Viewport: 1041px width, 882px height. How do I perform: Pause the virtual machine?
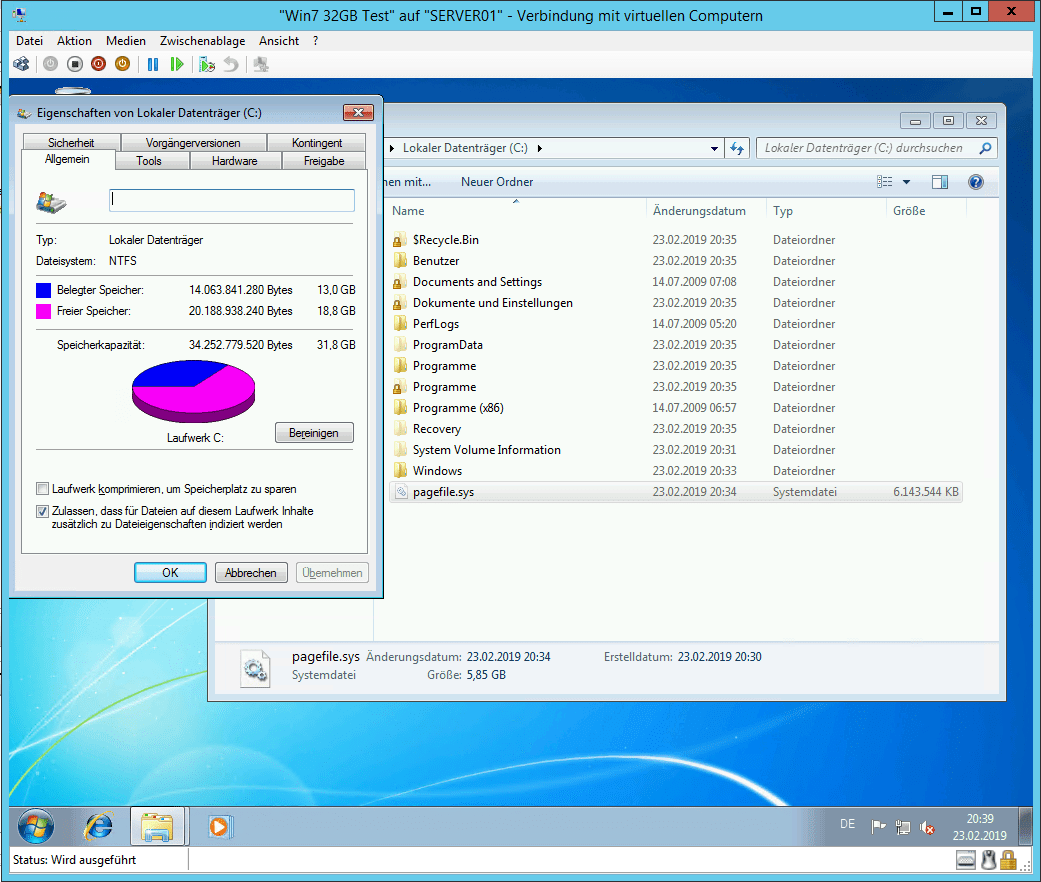pyautogui.click(x=153, y=64)
